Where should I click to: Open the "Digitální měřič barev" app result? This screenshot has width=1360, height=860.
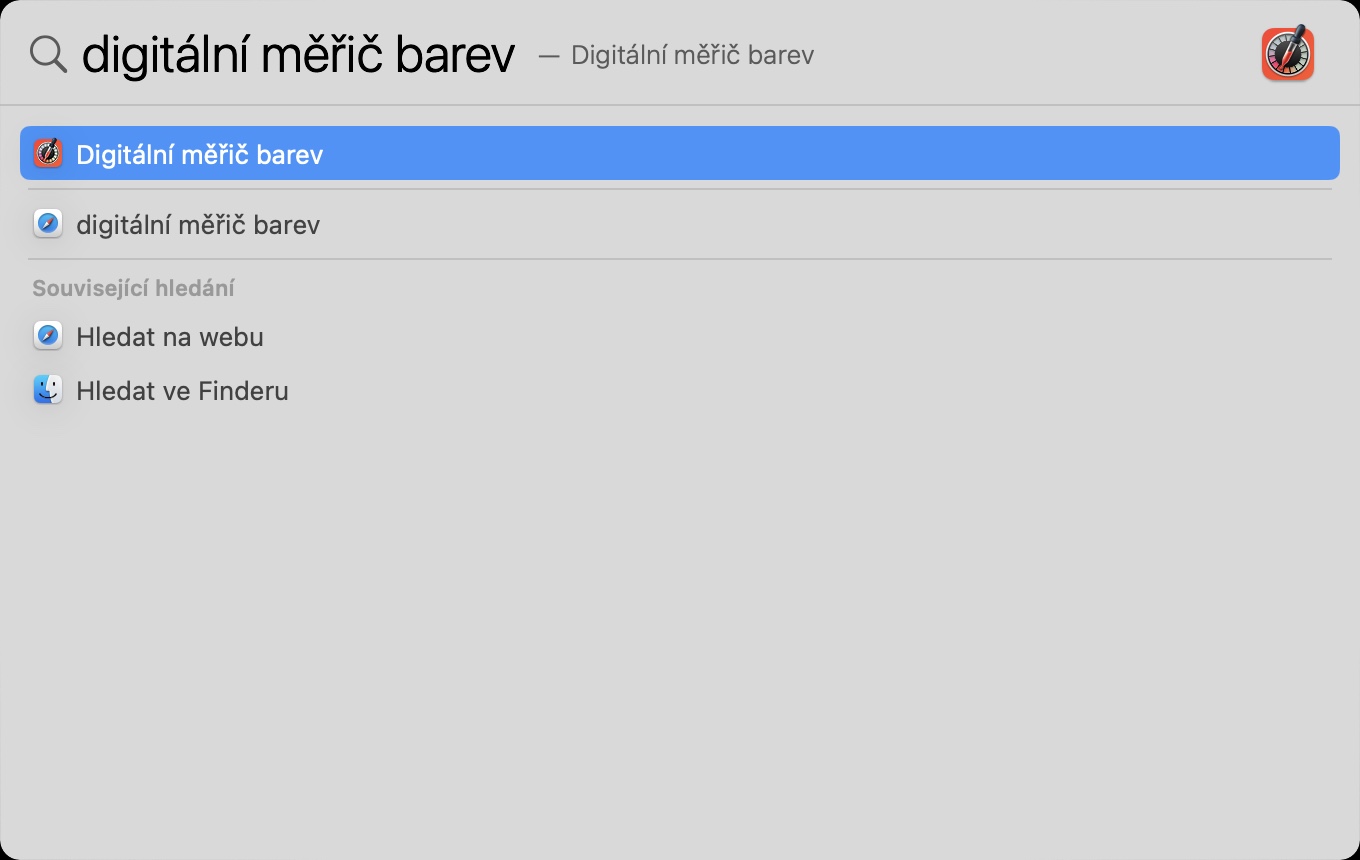[x=200, y=154]
